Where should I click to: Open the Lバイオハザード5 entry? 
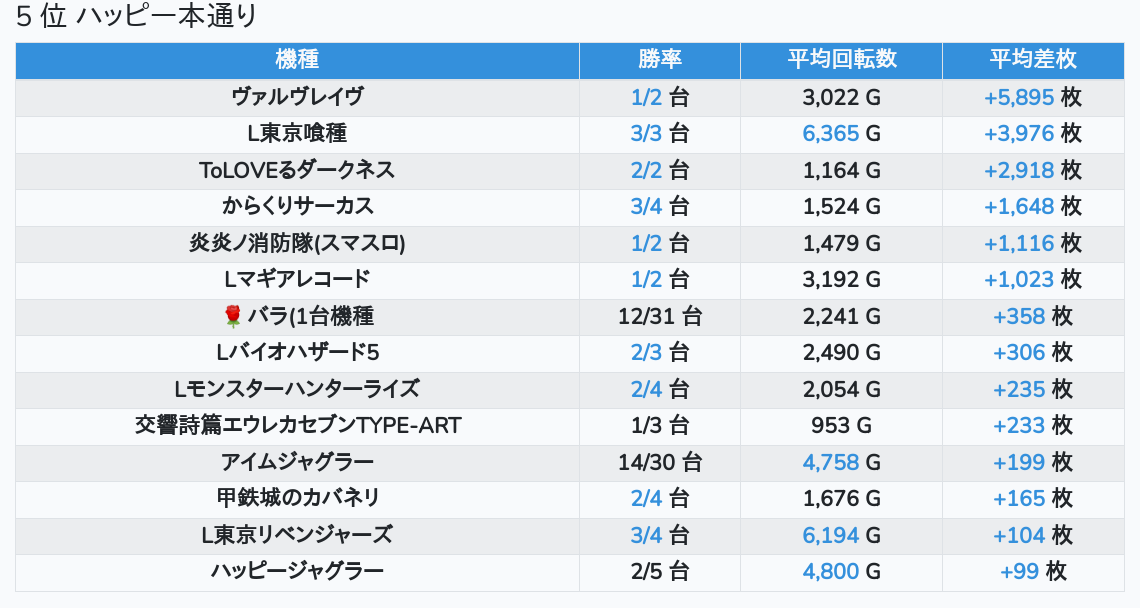click(x=297, y=353)
